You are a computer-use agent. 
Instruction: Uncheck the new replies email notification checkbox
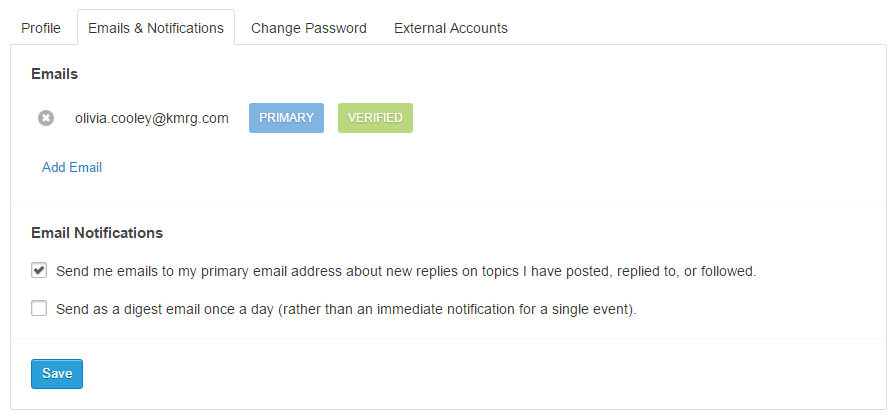pyautogui.click(x=39, y=270)
